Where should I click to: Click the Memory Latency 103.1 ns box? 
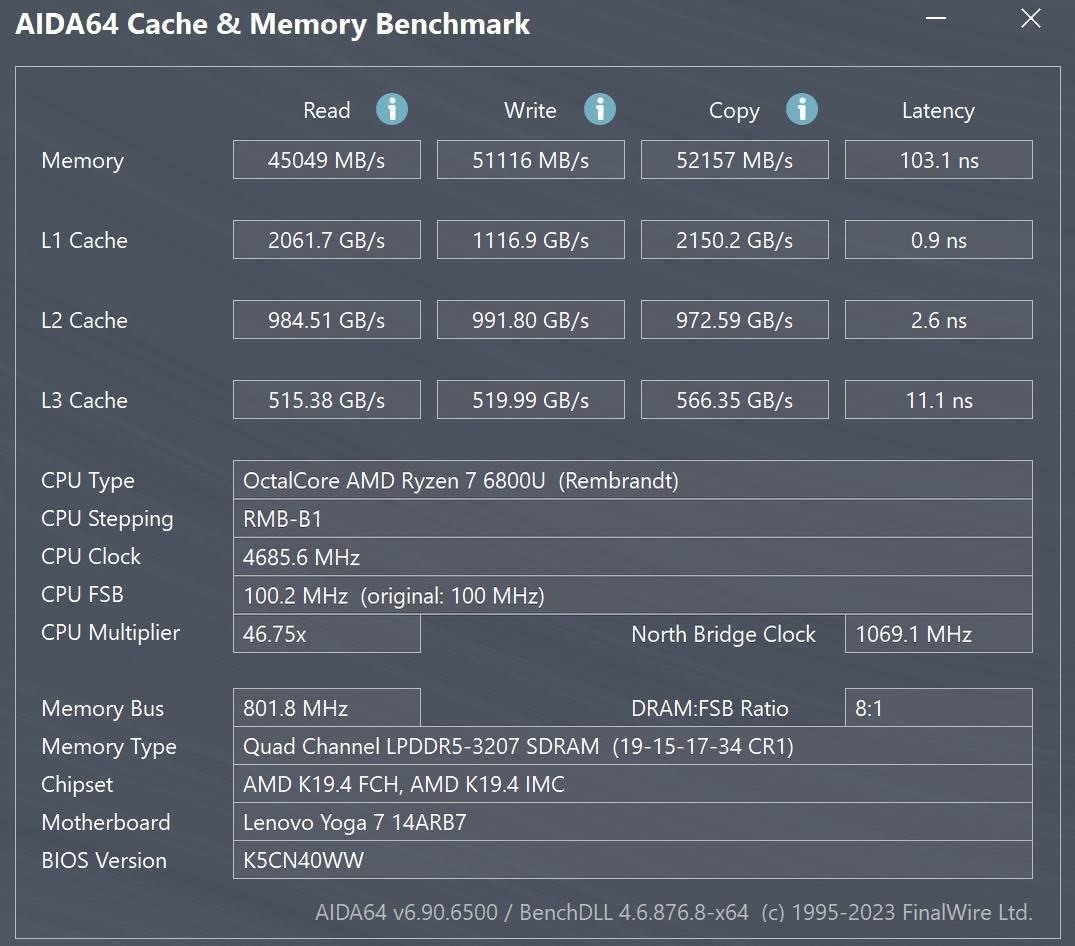point(938,160)
